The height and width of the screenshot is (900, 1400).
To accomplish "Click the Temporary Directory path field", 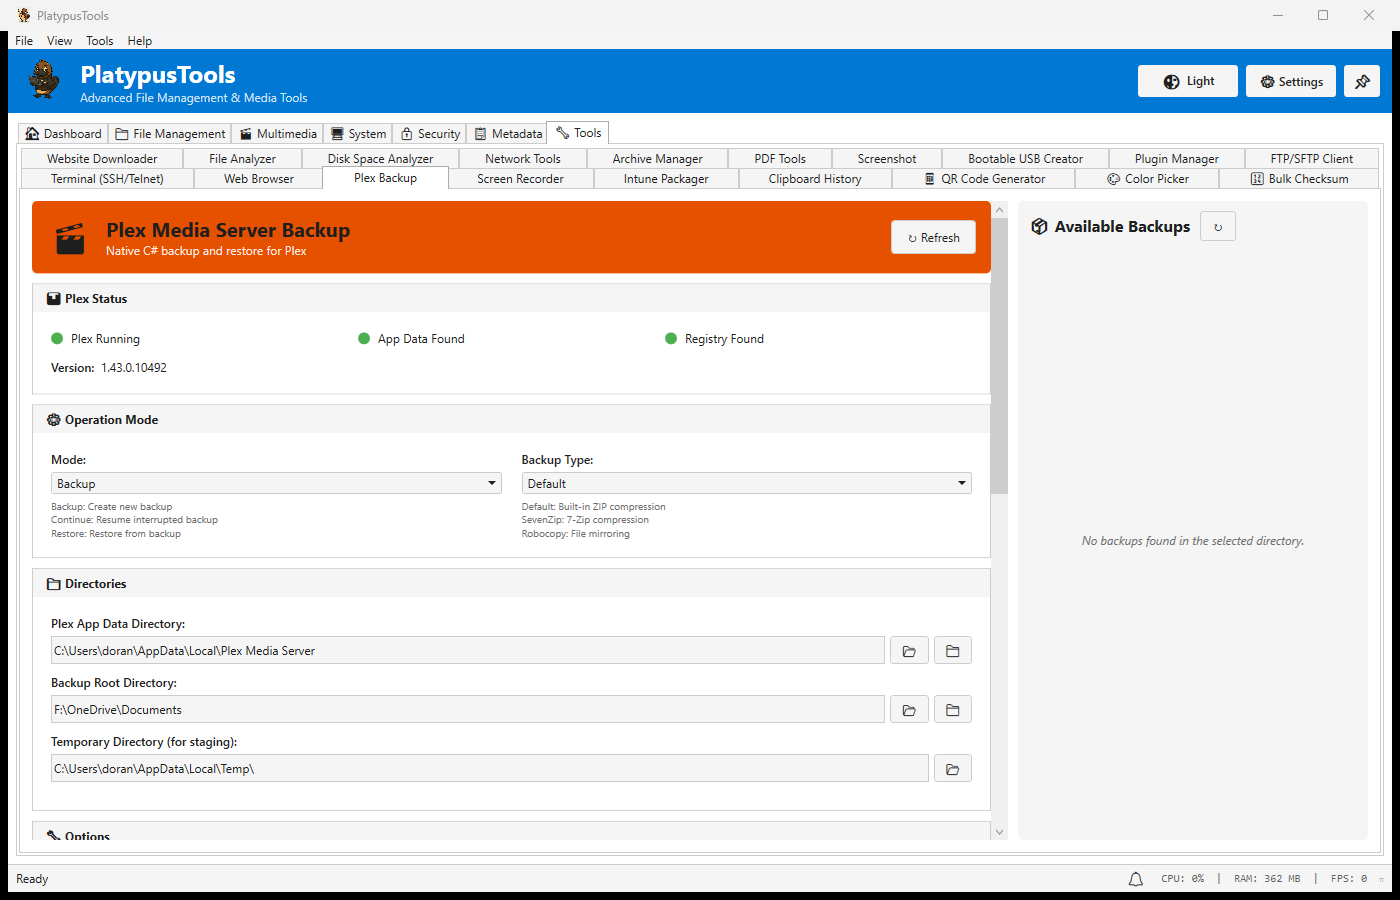I will pyautogui.click(x=490, y=769).
